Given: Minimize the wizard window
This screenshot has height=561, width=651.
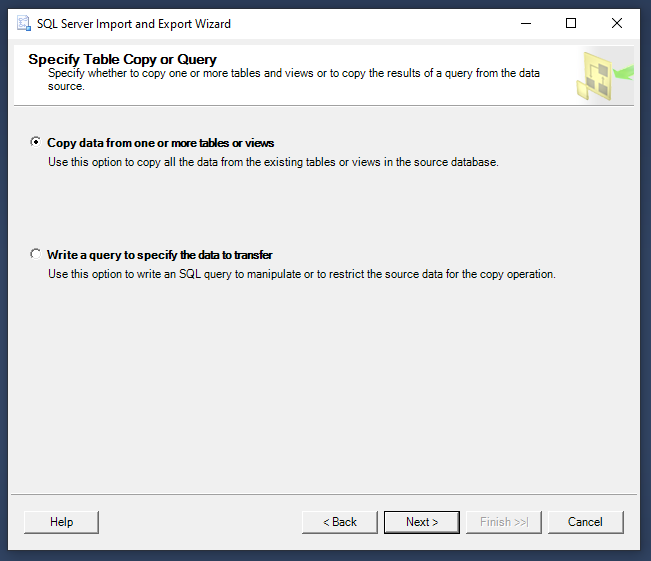Looking at the screenshot, I should point(526,24).
